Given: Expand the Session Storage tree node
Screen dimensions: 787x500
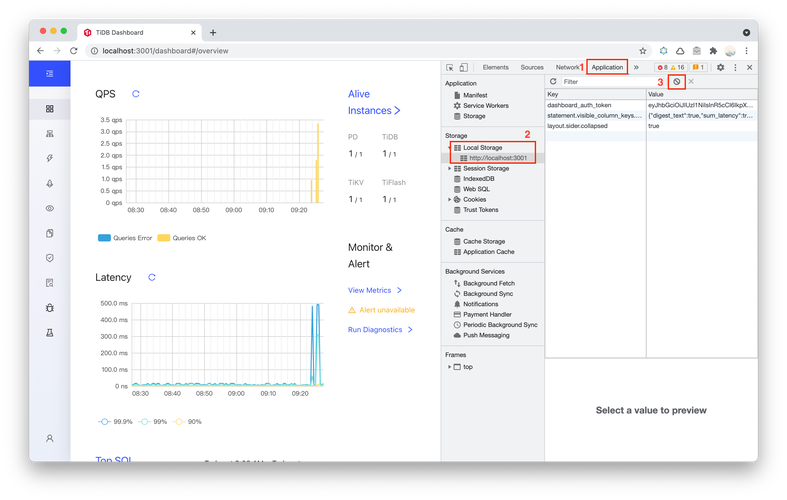Looking at the screenshot, I should tap(450, 168).
